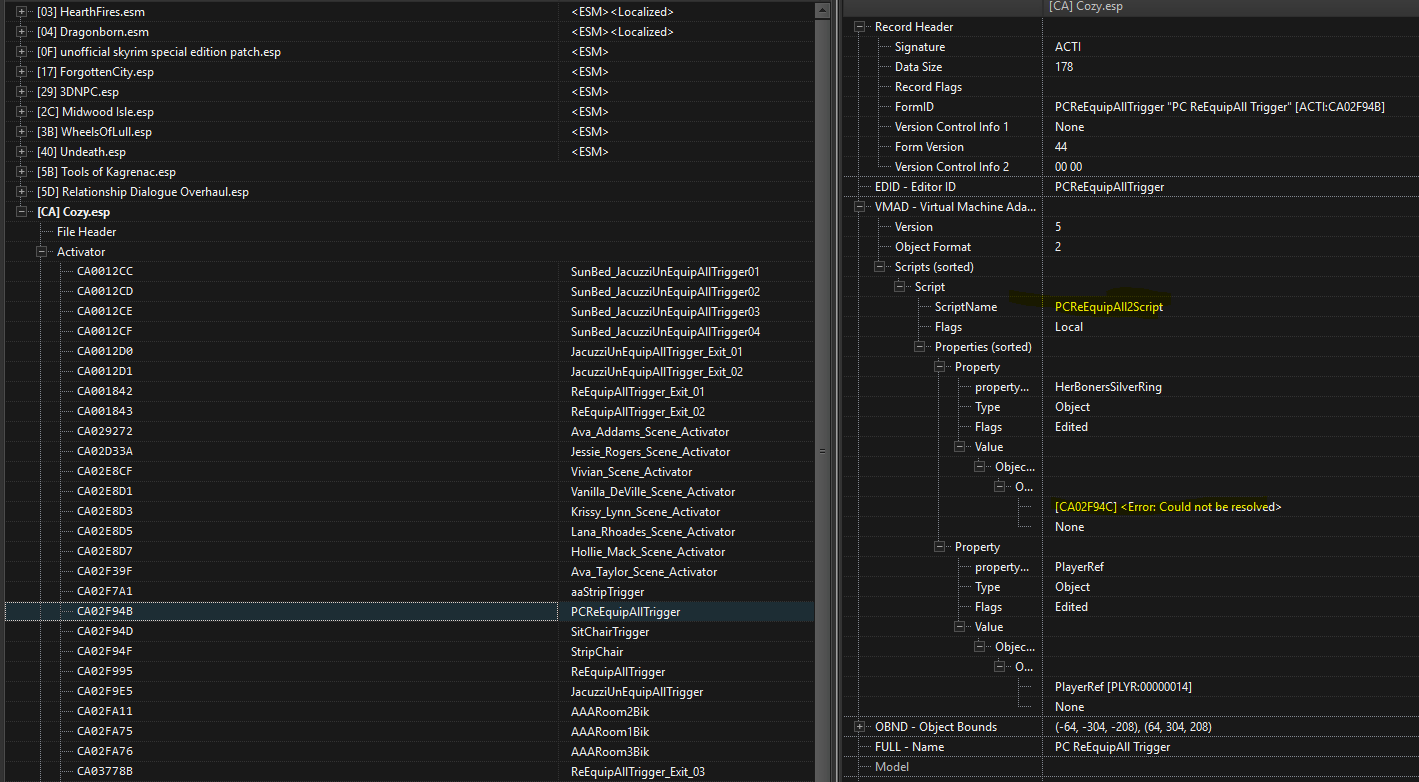Select record CA02D33A
The width and height of the screenshot is (1419, 782).
(x=105, y=452)
